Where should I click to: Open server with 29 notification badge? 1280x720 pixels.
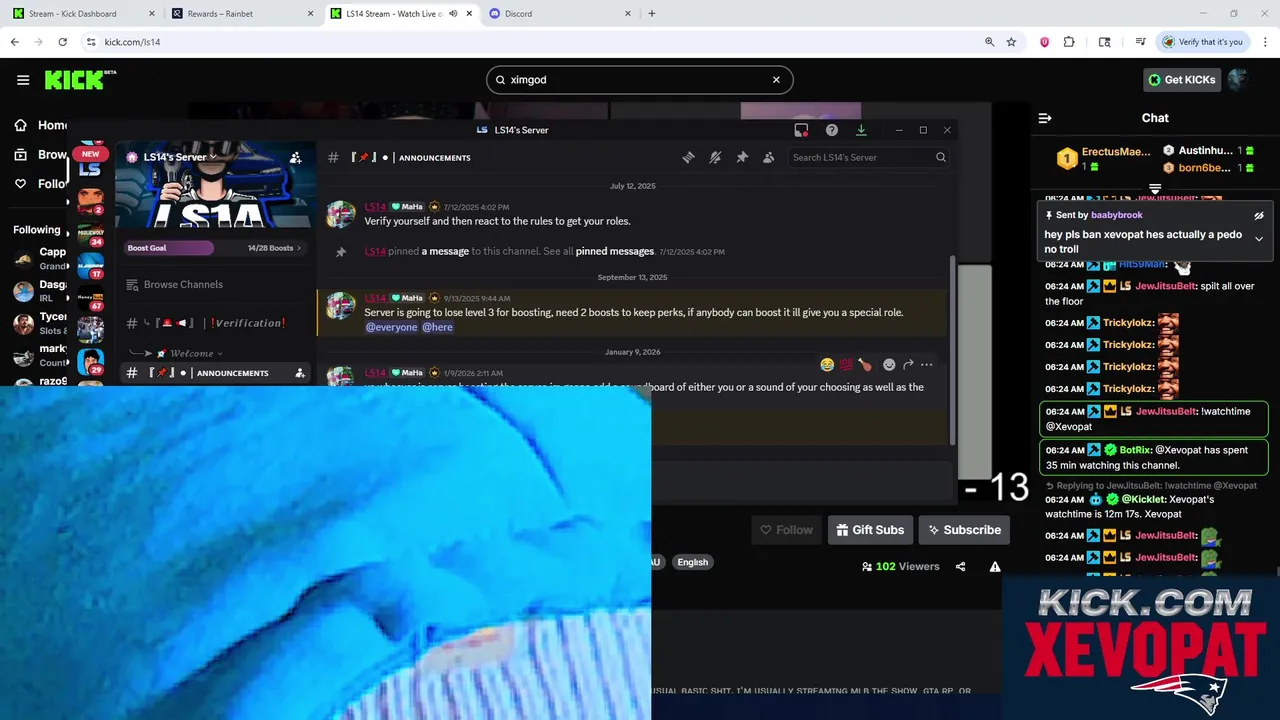[90, 362]
